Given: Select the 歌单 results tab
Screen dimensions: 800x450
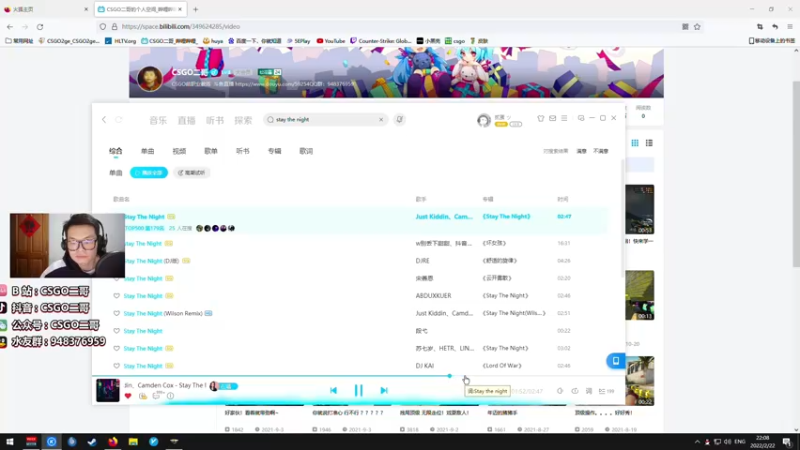Looking at the screenshot, I should click(211, 151).
